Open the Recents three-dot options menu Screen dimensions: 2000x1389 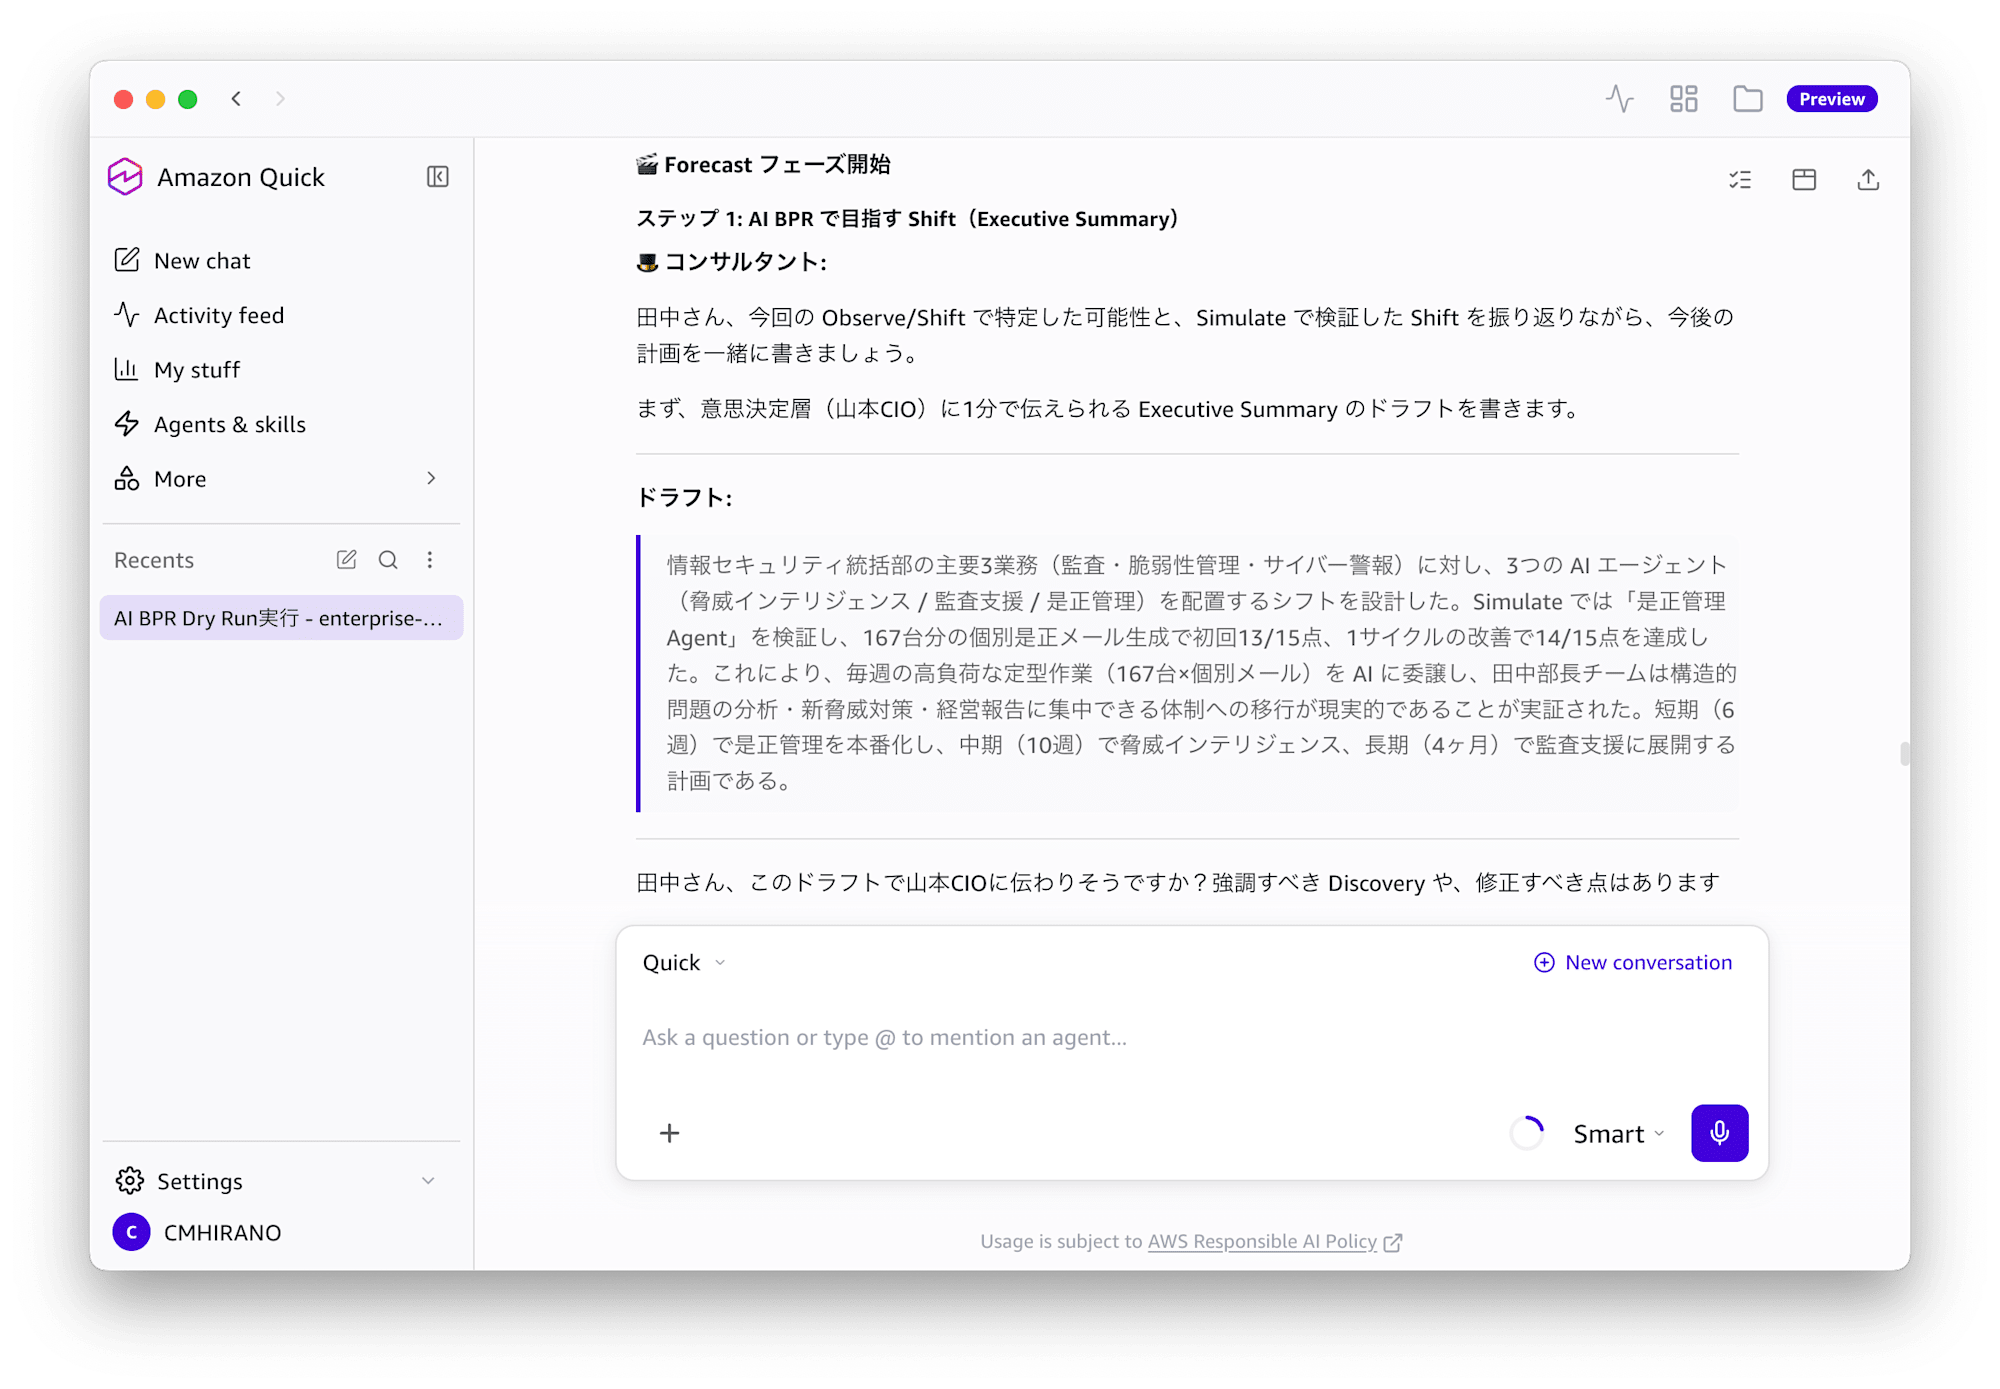click(430, 560)
